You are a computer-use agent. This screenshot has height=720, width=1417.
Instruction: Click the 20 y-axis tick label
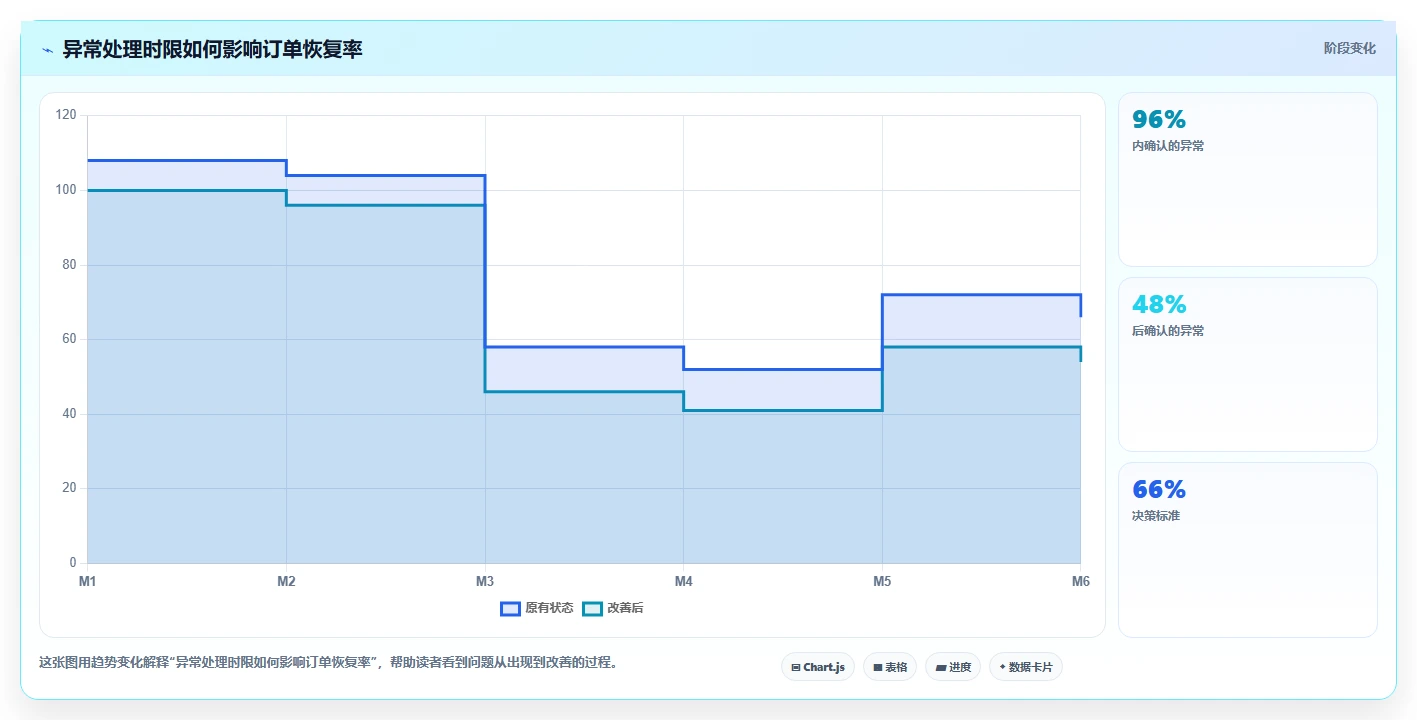(x=69, y=488)
